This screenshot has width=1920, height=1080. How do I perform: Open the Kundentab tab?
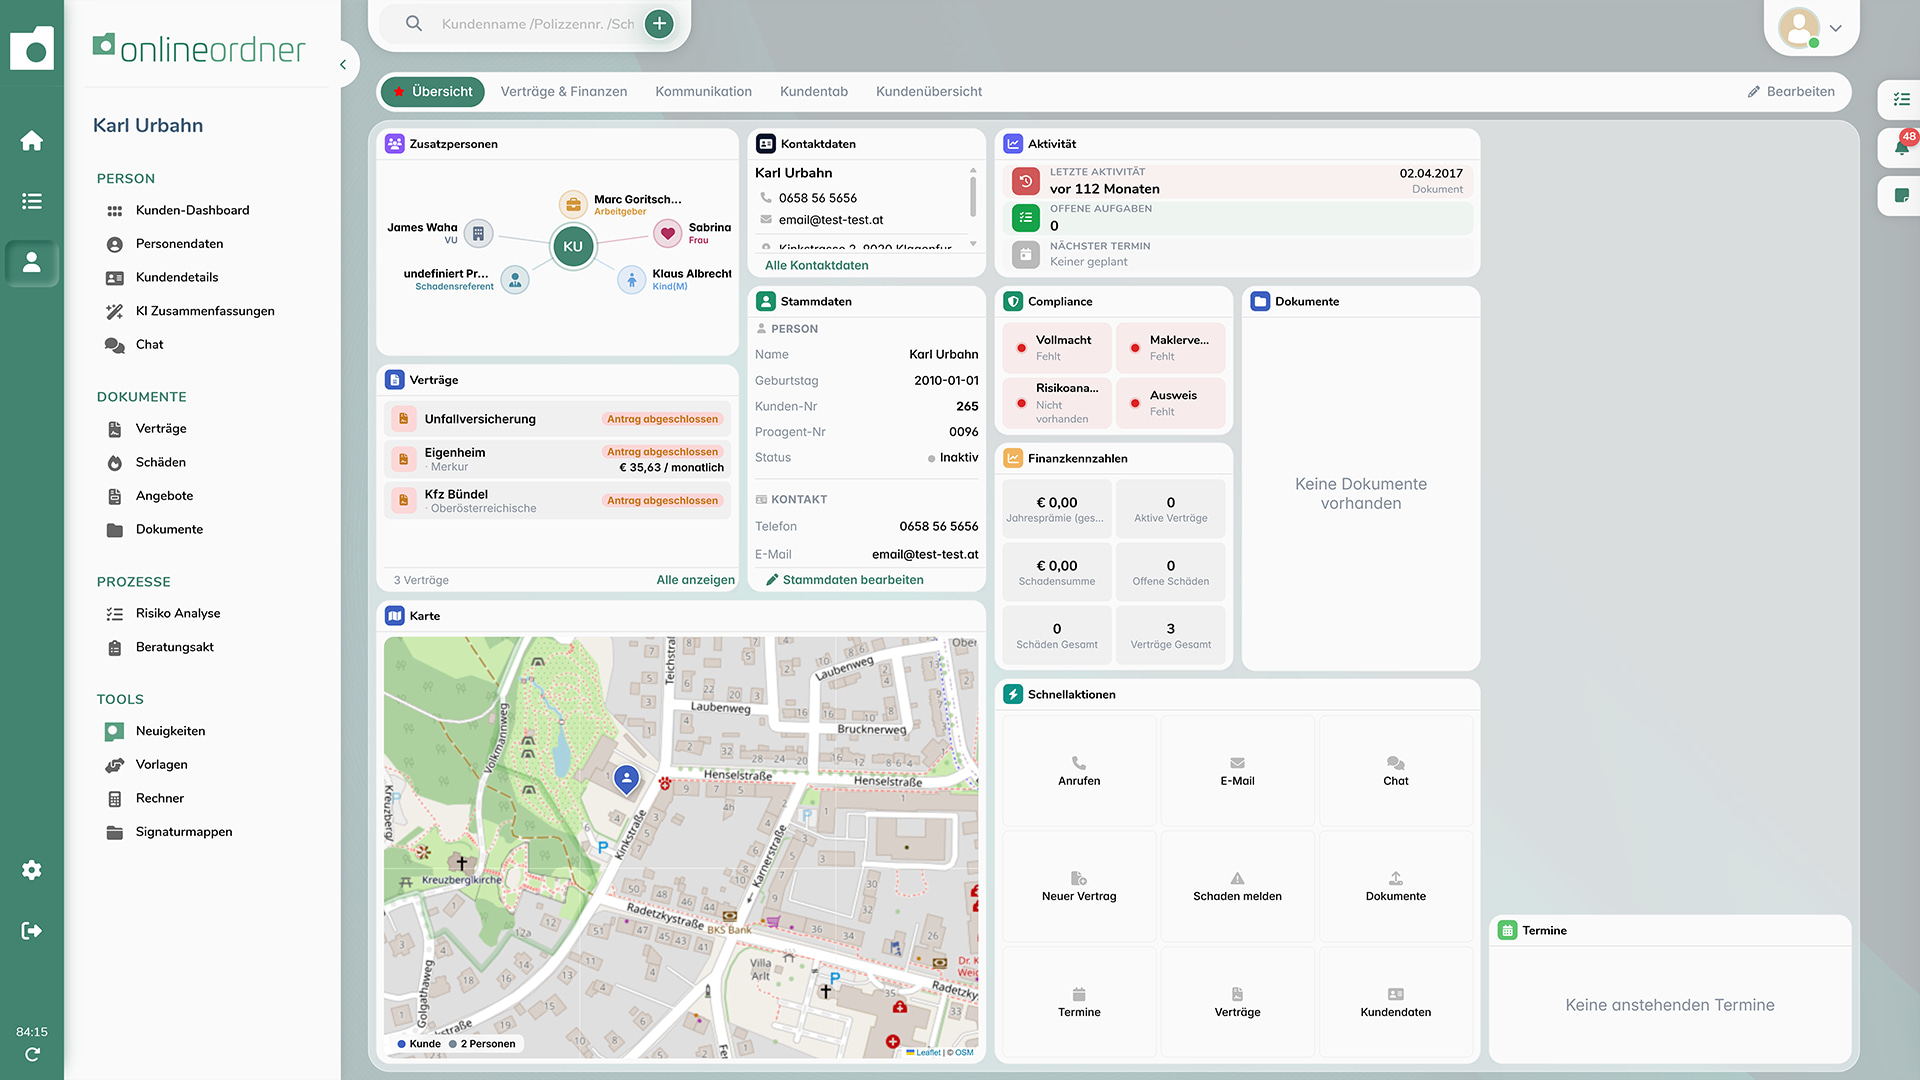coord(814,91)
